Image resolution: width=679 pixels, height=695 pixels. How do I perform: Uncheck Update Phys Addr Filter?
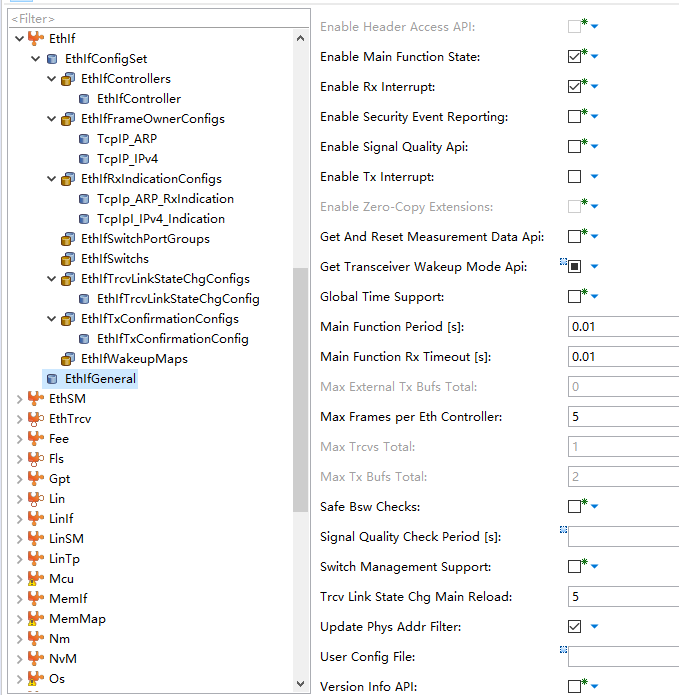[x=574, y=626]
